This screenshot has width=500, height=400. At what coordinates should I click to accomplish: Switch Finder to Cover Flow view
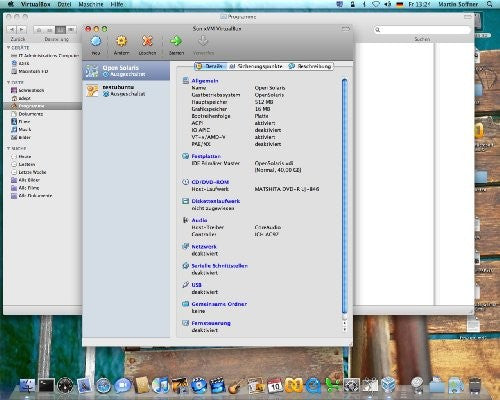[x=71, y=30]
